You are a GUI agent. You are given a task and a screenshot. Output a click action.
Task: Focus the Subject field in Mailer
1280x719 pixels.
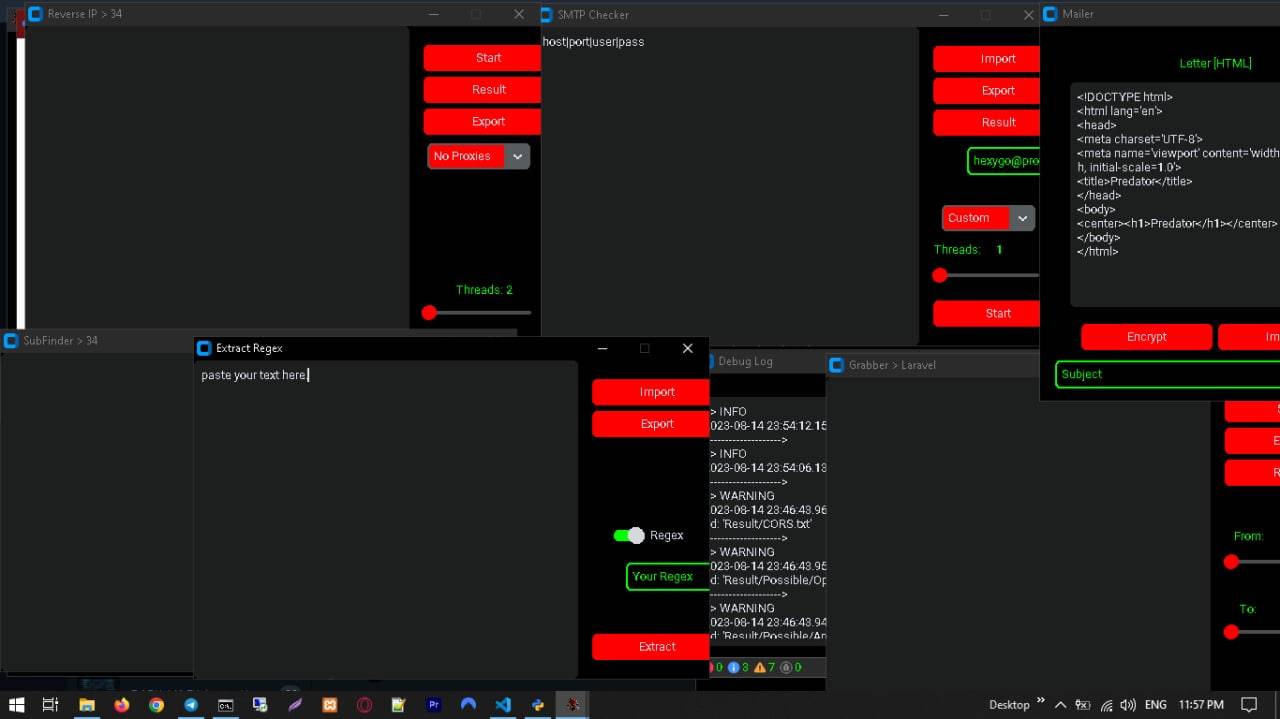(1168, 375)
